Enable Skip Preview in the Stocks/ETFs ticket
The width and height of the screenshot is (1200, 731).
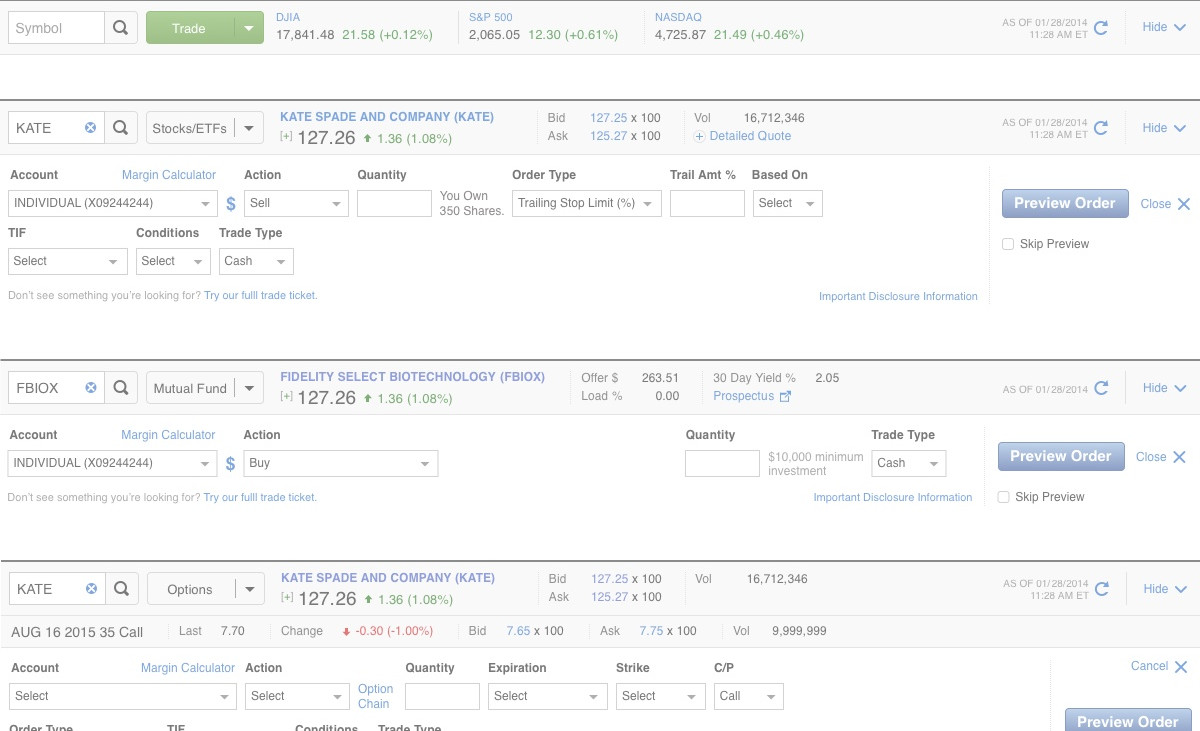pos(1008,244)
